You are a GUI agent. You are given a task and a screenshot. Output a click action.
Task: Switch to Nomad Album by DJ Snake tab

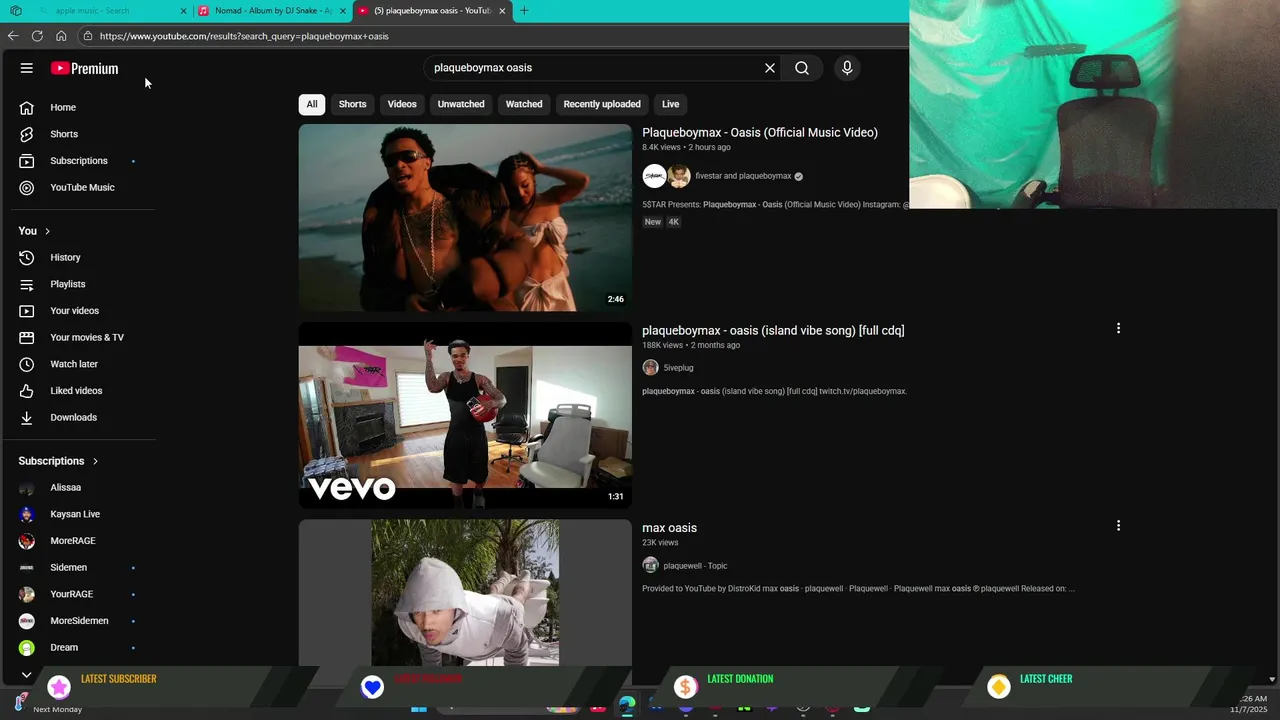272,11
